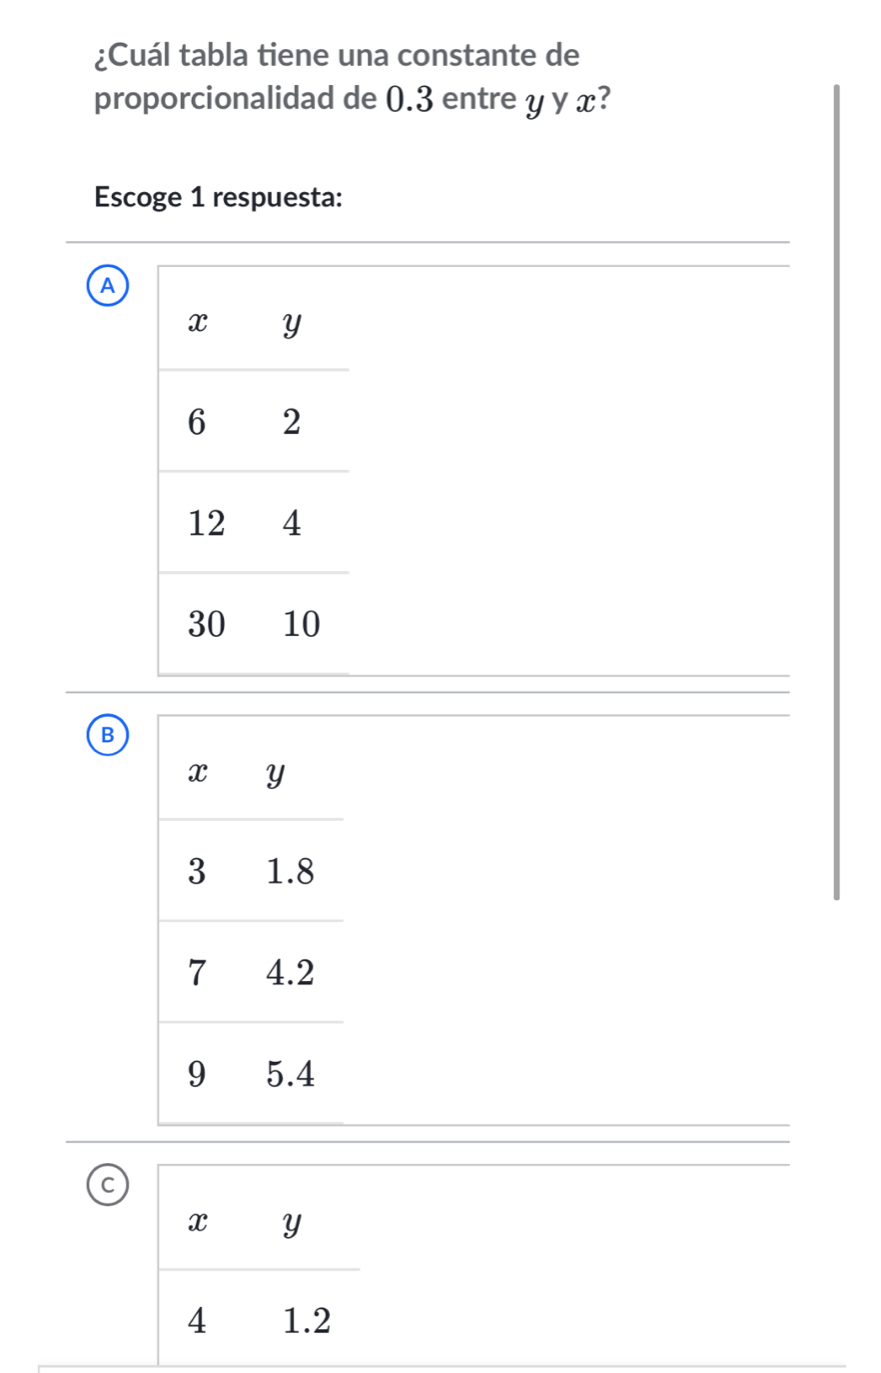Click the value 1.8 in table B

tap(291, 872)
